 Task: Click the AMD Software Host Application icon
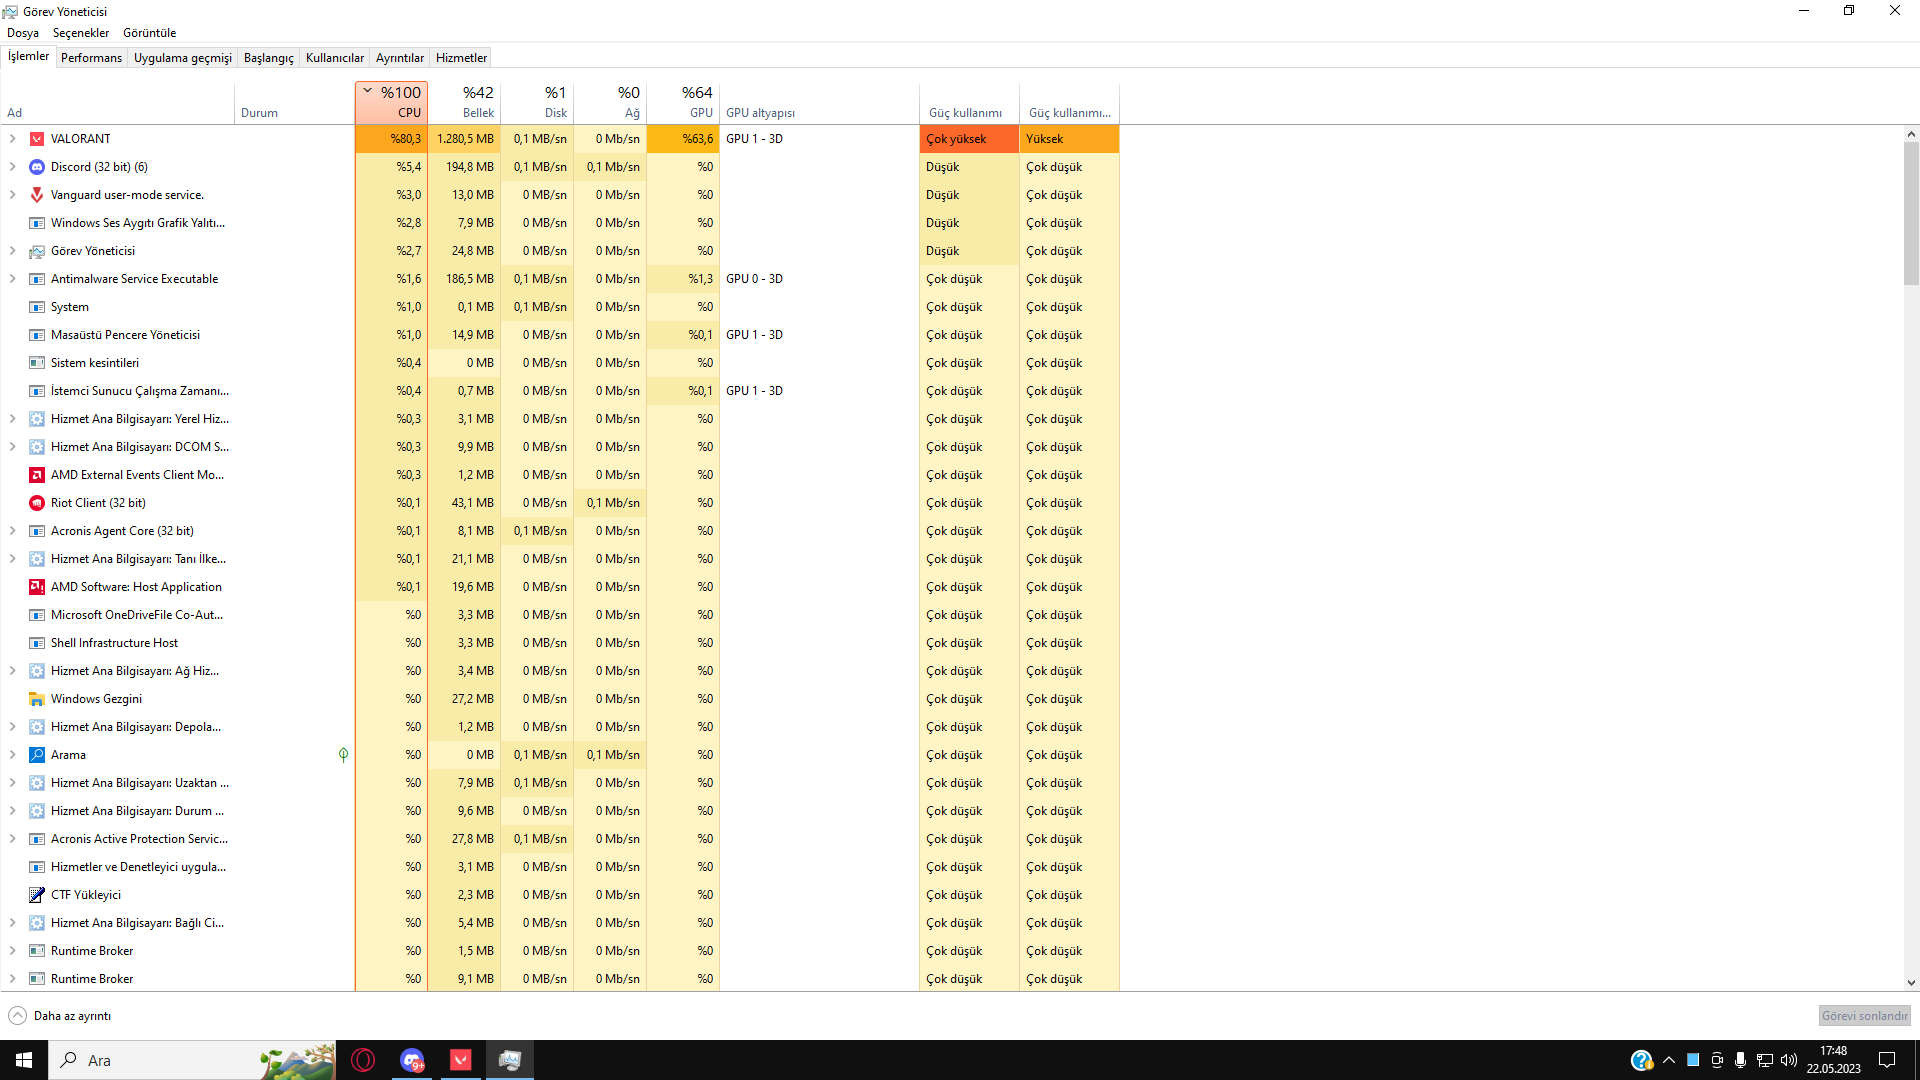click(x=37, y=587)
